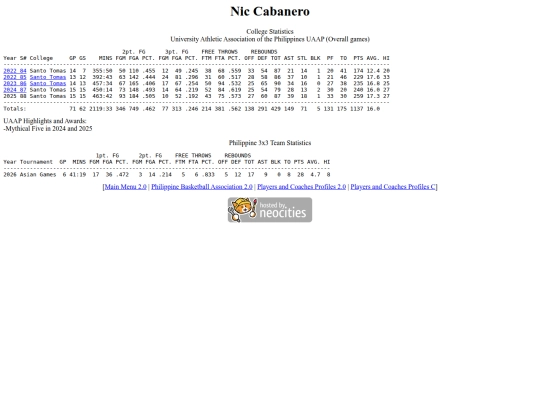The width and height of the screenshot is (540, 405).
Task: Click the College Statistics heading
Action: pyautogui.click(x=270, y=31)
